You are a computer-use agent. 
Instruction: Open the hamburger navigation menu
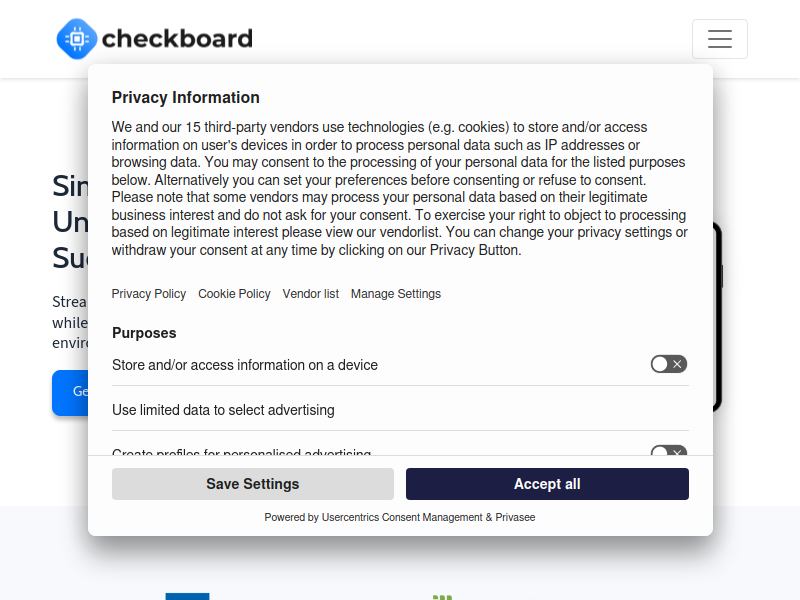[719, 39]
